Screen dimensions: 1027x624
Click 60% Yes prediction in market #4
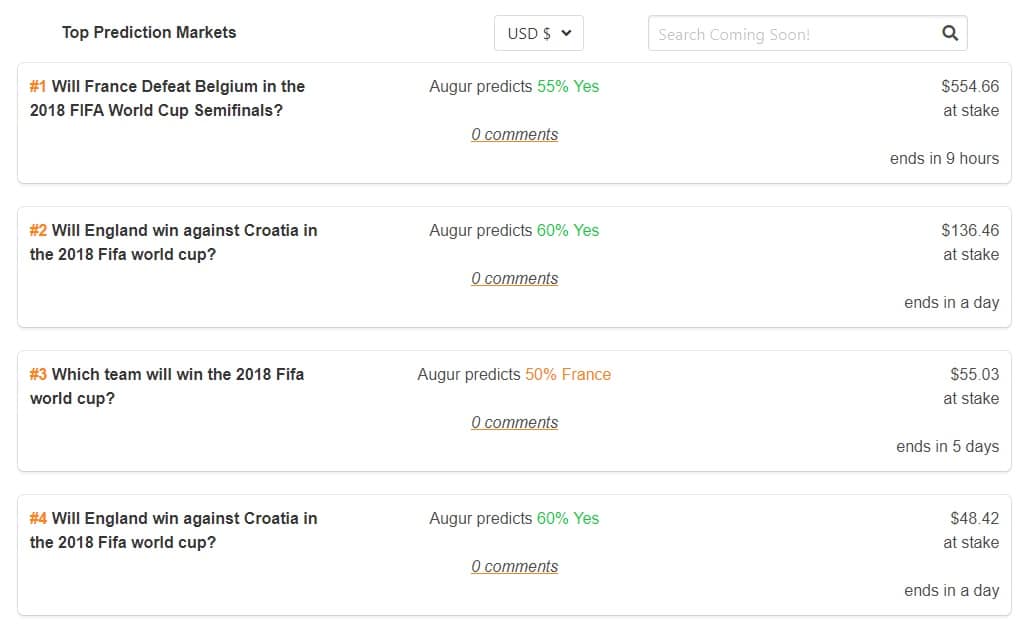click(x=568, y=518)
